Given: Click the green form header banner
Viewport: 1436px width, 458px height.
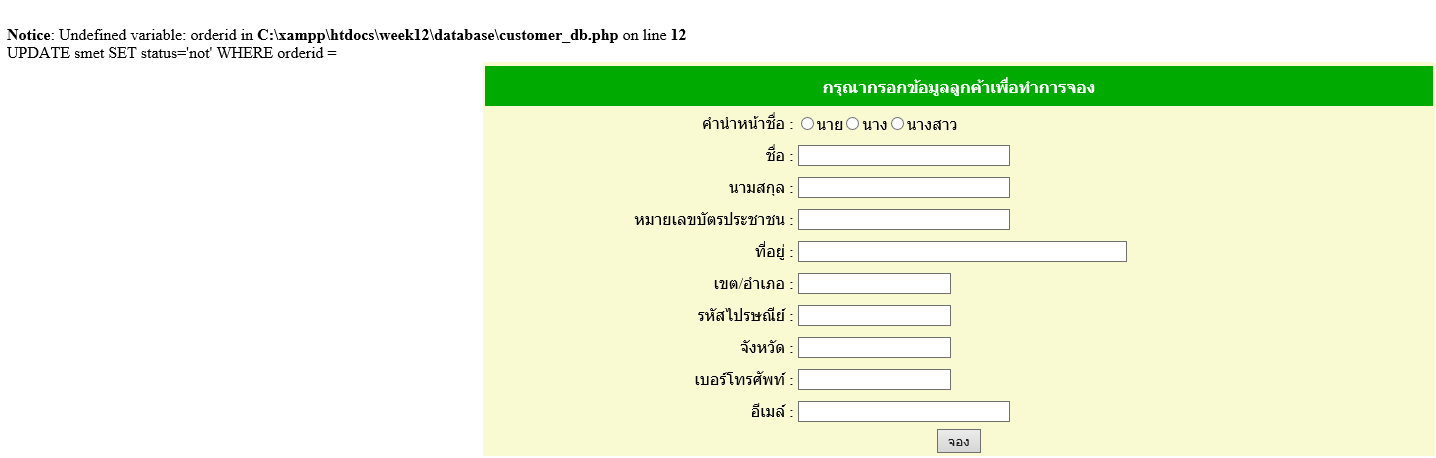Looking at the screenshot, I should [958, 87].
